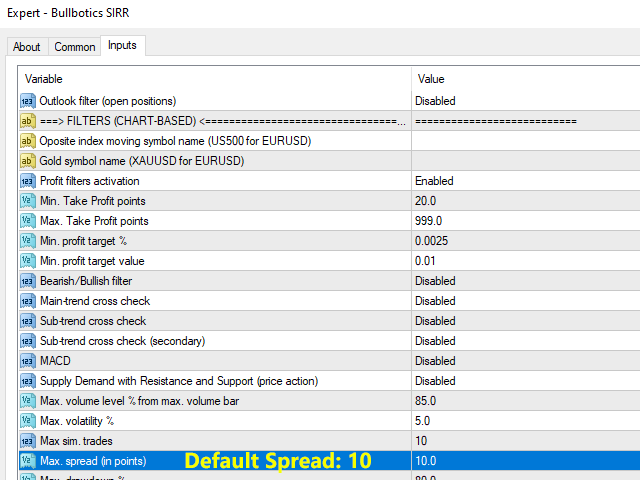This screenshot has width=640, height=480.
Task: Edit the Max. spread value 10.0
Action: 526,461
